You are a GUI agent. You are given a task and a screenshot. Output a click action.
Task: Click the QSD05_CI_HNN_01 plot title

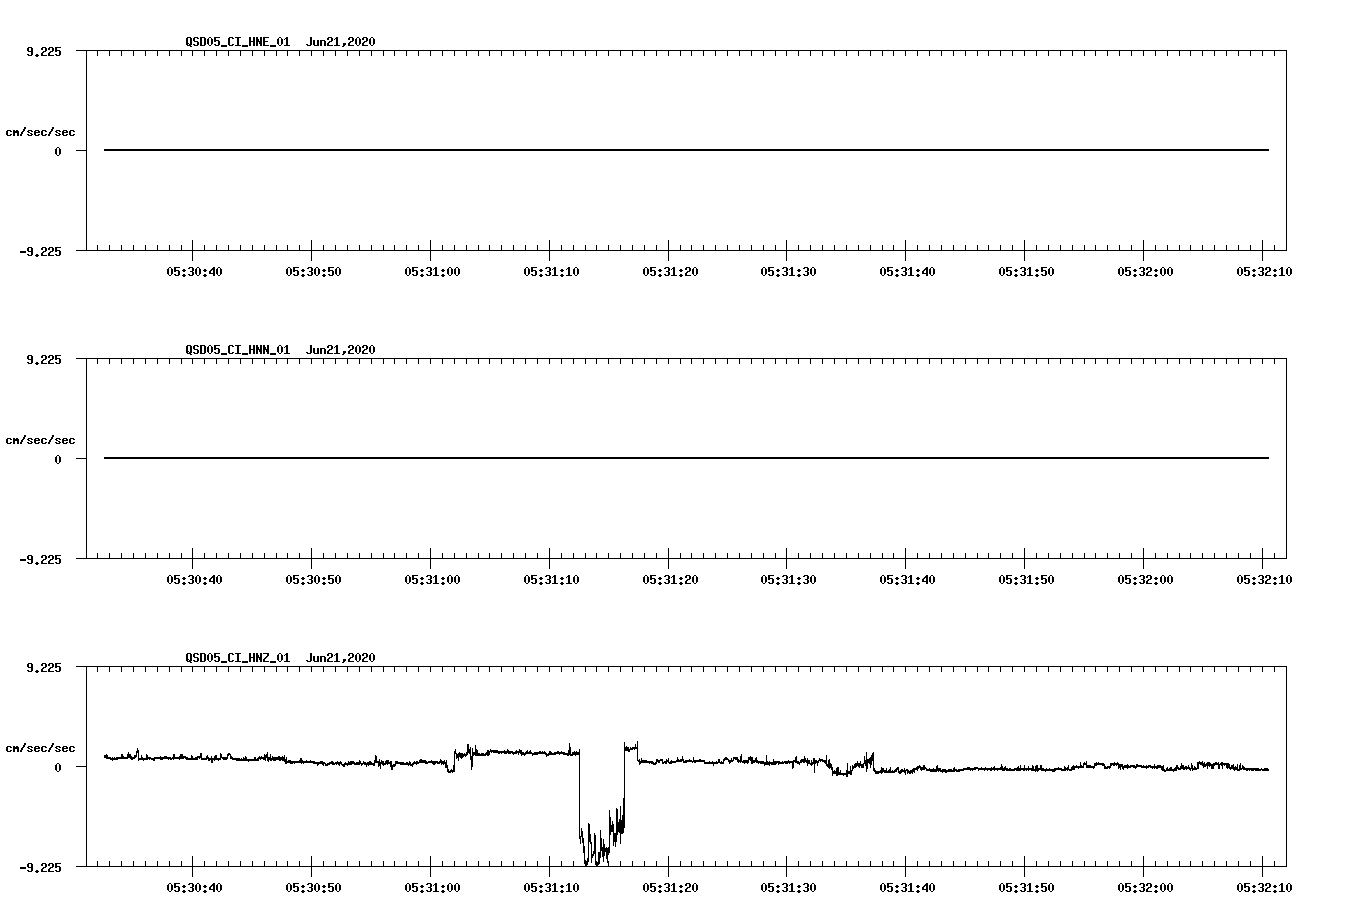[280, 350]
